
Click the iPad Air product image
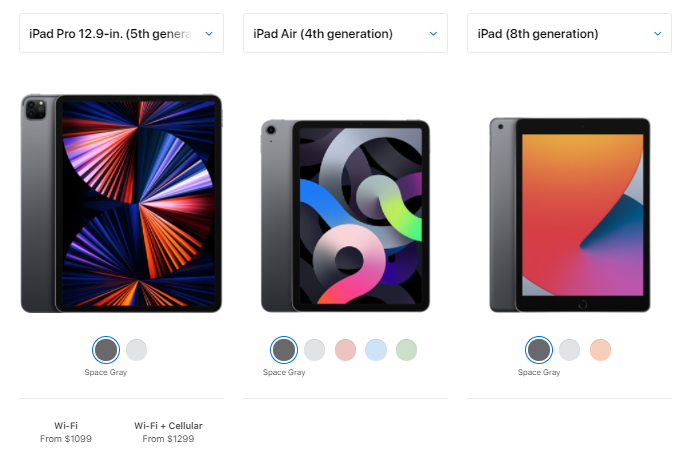click(x=345, y=216)
